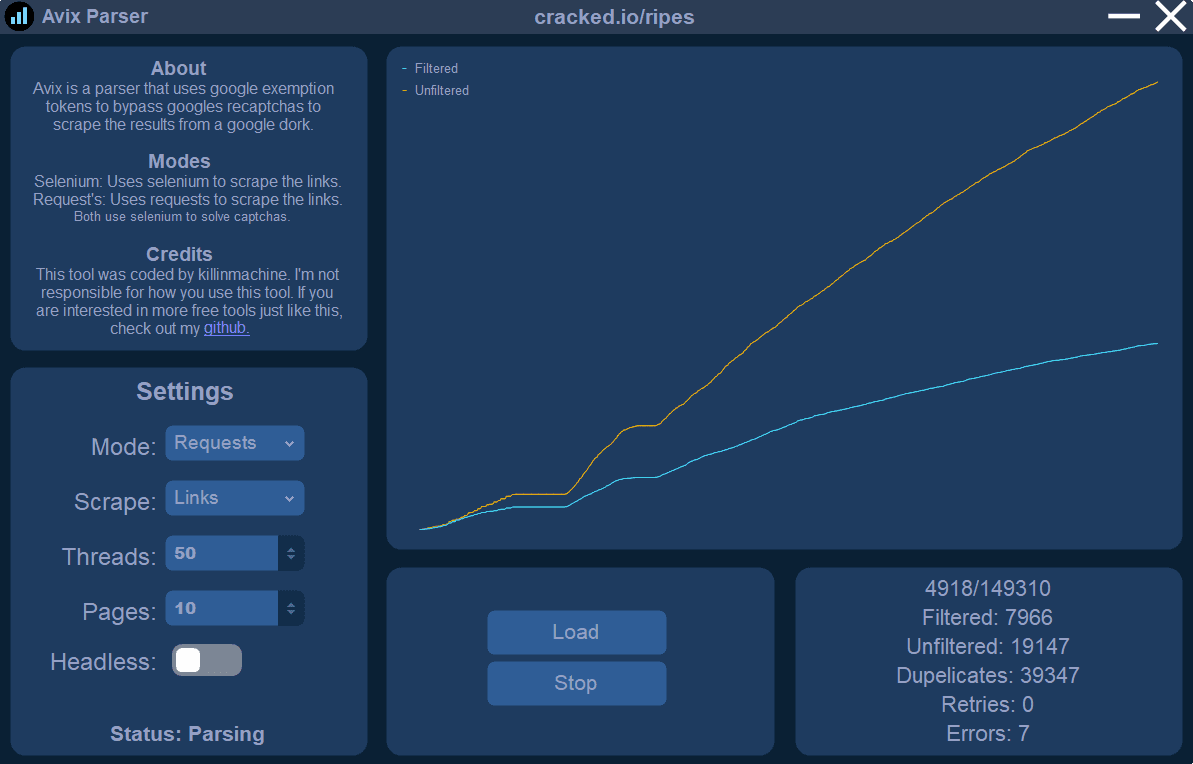The width and height of the screenshot is (1193, 764).
Task: Toggle the Headless switch
Action: pyautogui.click(x=207, y=660)
